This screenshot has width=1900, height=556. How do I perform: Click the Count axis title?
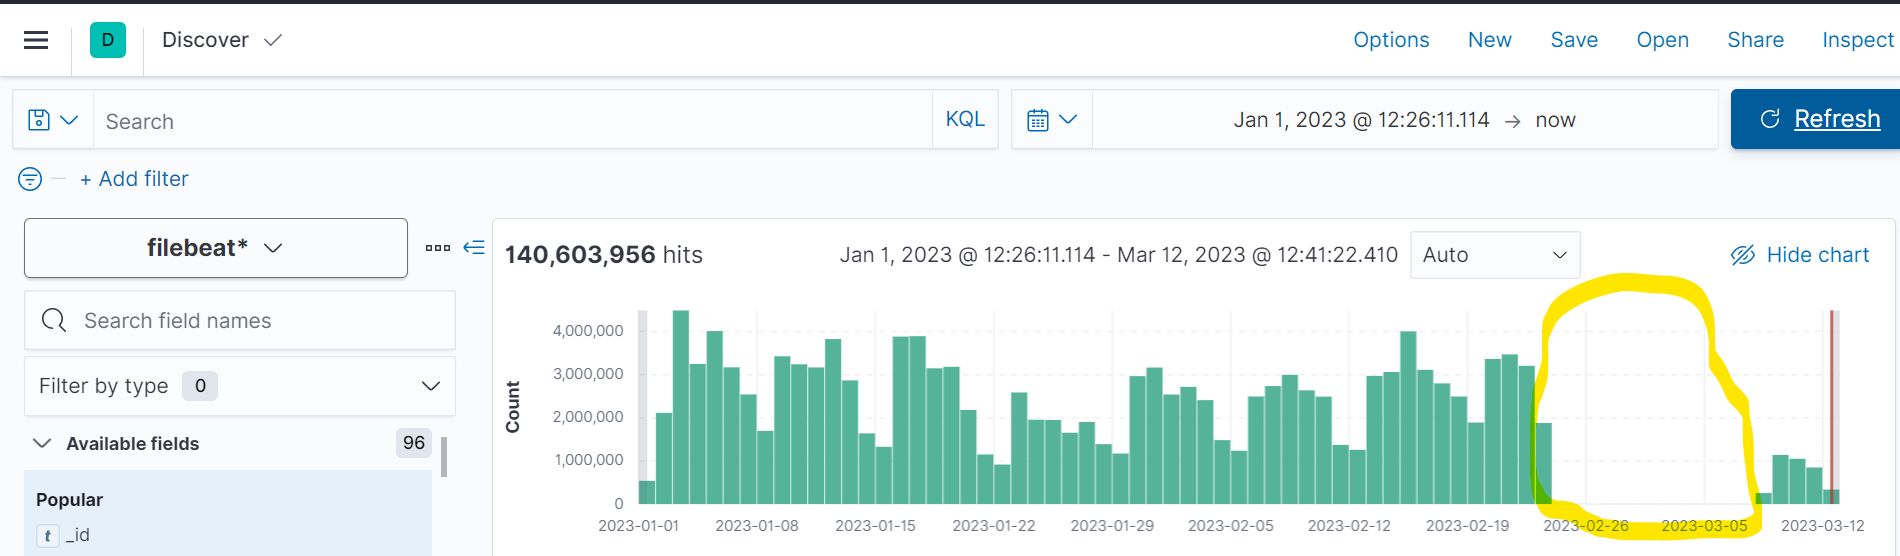[513, 407]
